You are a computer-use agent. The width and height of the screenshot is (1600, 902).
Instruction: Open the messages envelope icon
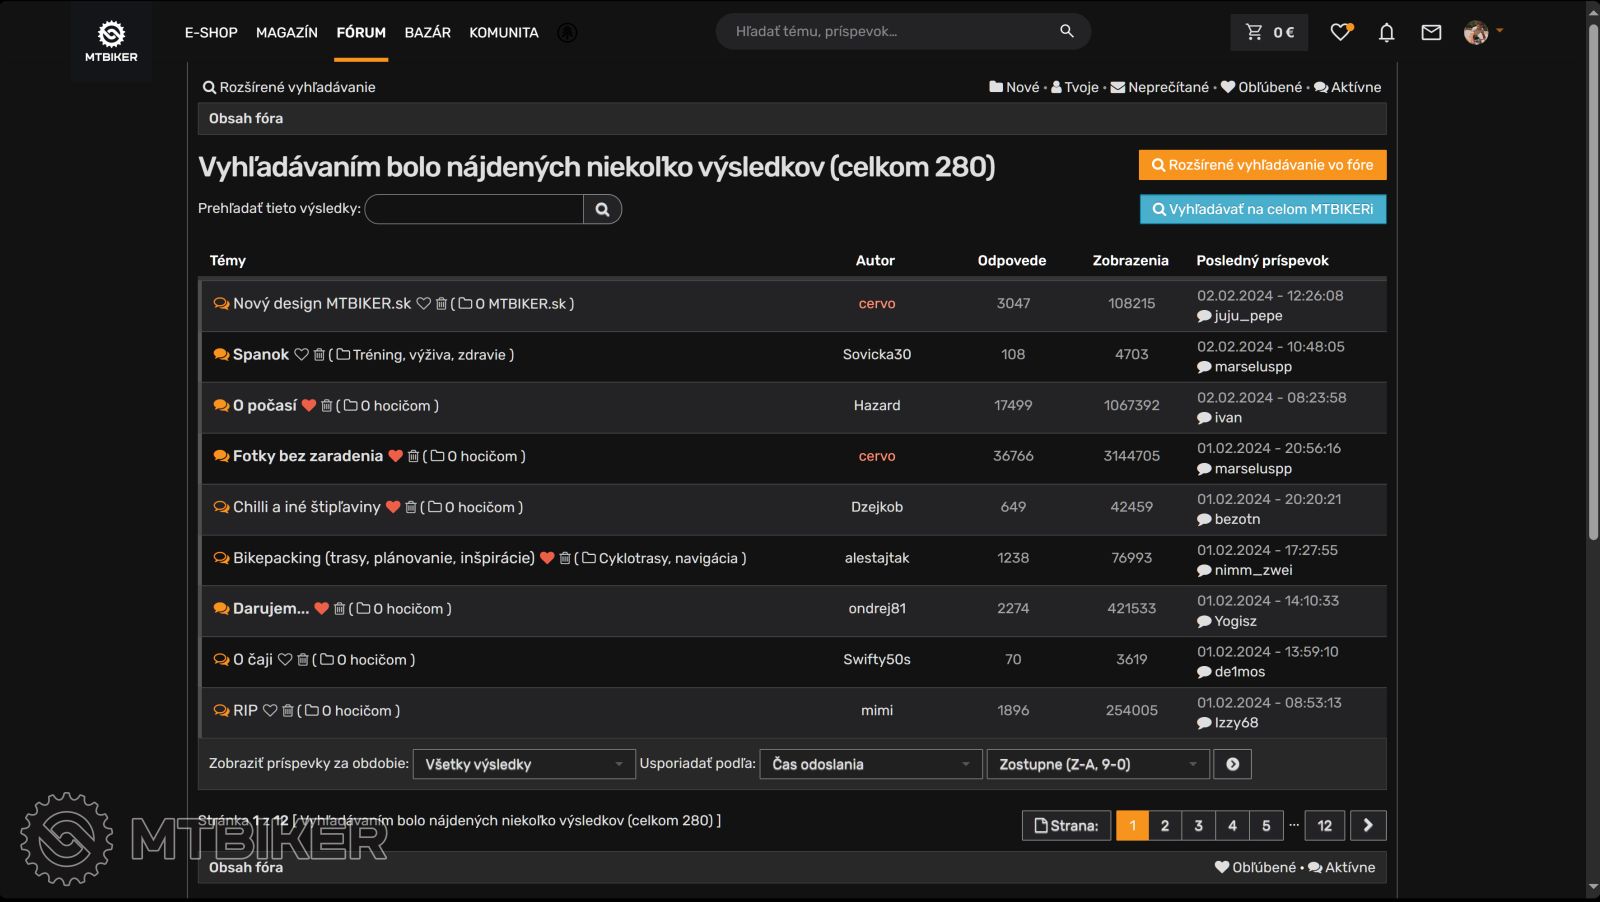pos(1431,33)
